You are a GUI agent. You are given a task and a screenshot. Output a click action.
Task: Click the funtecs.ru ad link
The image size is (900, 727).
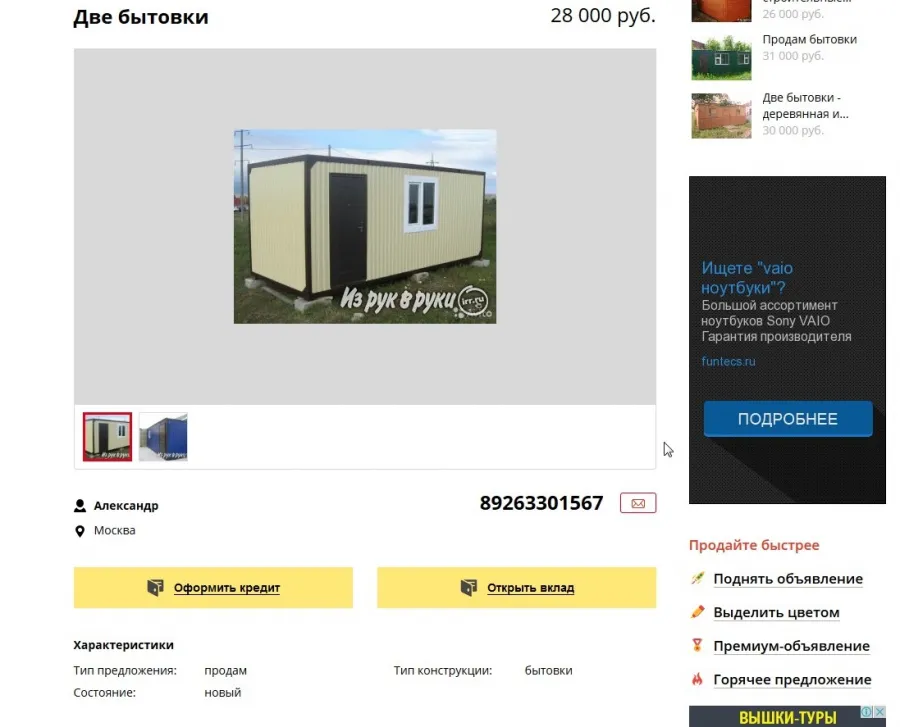click(728, 361)
